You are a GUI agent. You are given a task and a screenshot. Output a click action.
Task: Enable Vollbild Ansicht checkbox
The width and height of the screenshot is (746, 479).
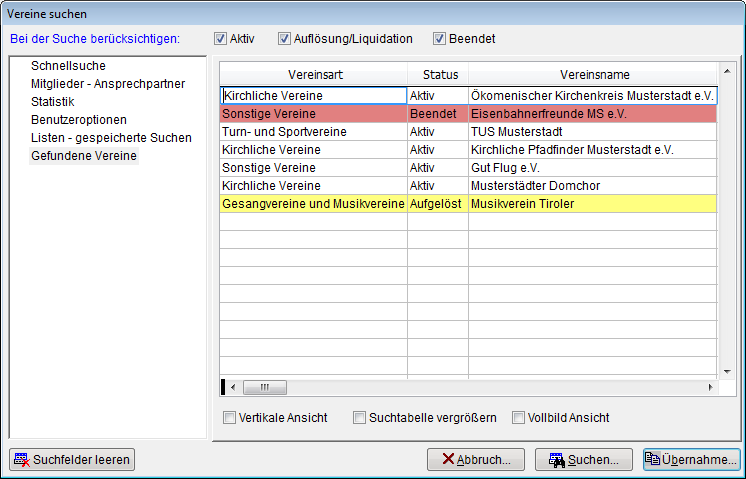[518, 418]
